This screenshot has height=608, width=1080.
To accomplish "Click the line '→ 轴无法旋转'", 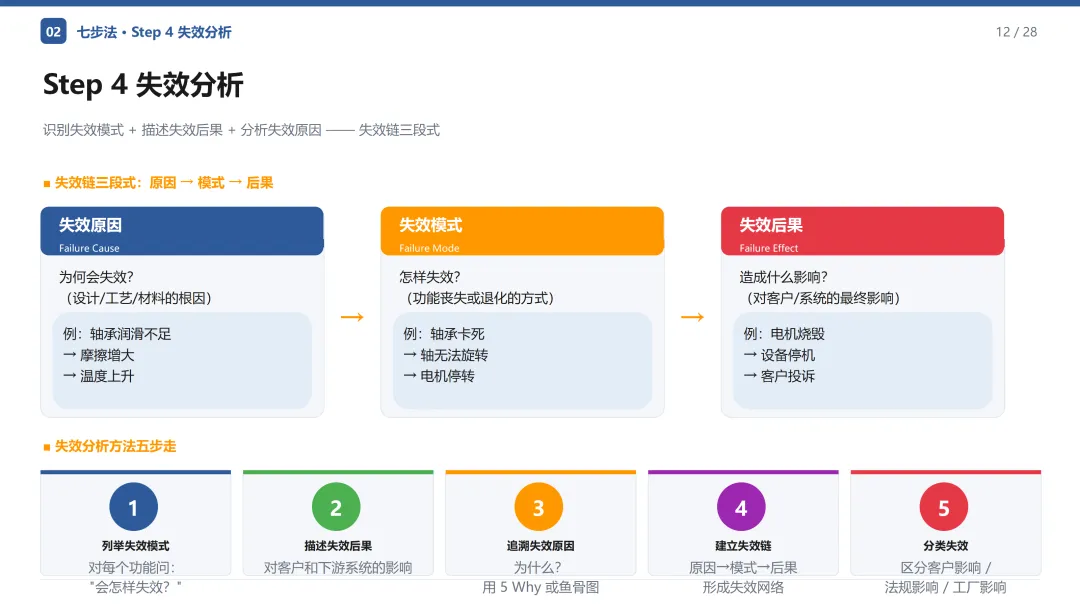I will click(446, 355).
